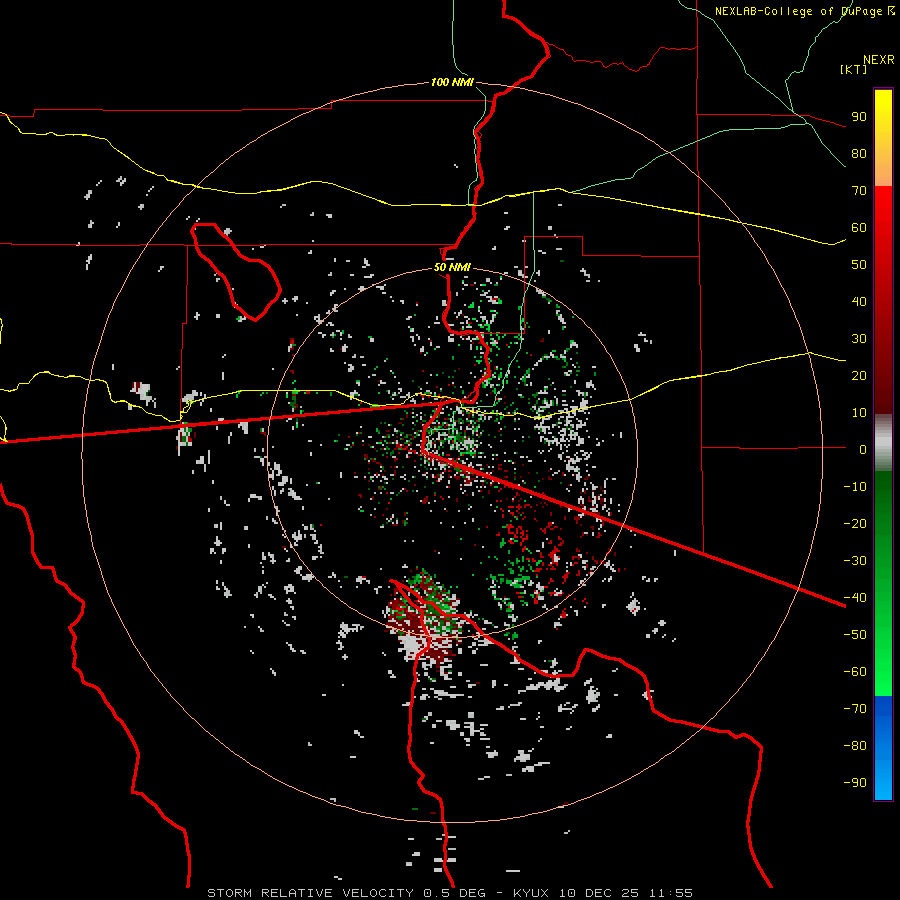Click the -40 value on the velocity scale
This screenshot has height=900, width=900.
(x=855, y=598)
